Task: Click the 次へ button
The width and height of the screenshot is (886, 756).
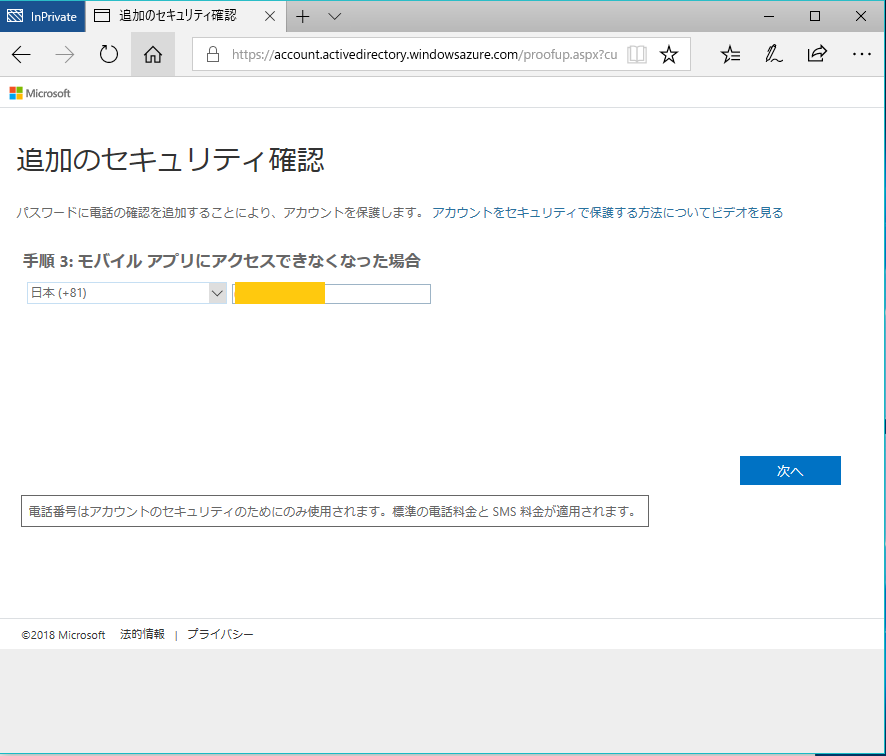Action: pos(790,470)
